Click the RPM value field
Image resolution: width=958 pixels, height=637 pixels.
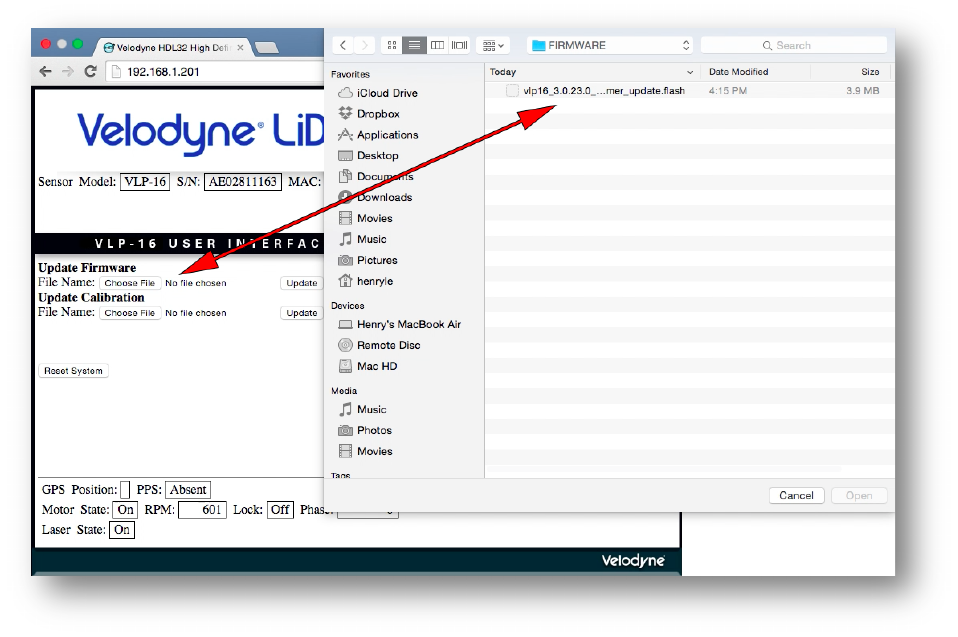pos(202,509)
